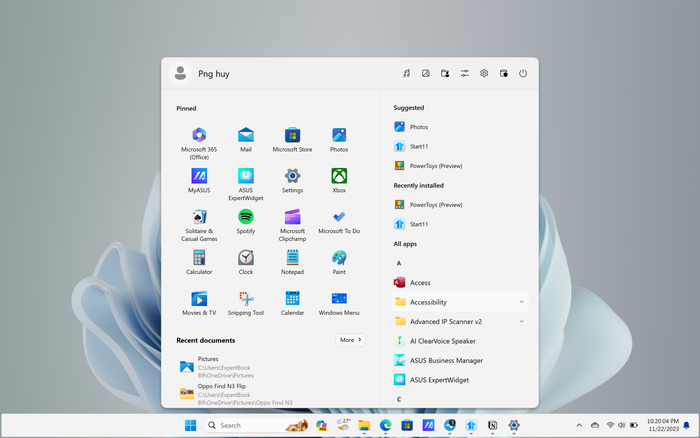This screenshot has height=438, width=700.
Task: Open the weather widget on the taskbar
Action: [343, 425]
